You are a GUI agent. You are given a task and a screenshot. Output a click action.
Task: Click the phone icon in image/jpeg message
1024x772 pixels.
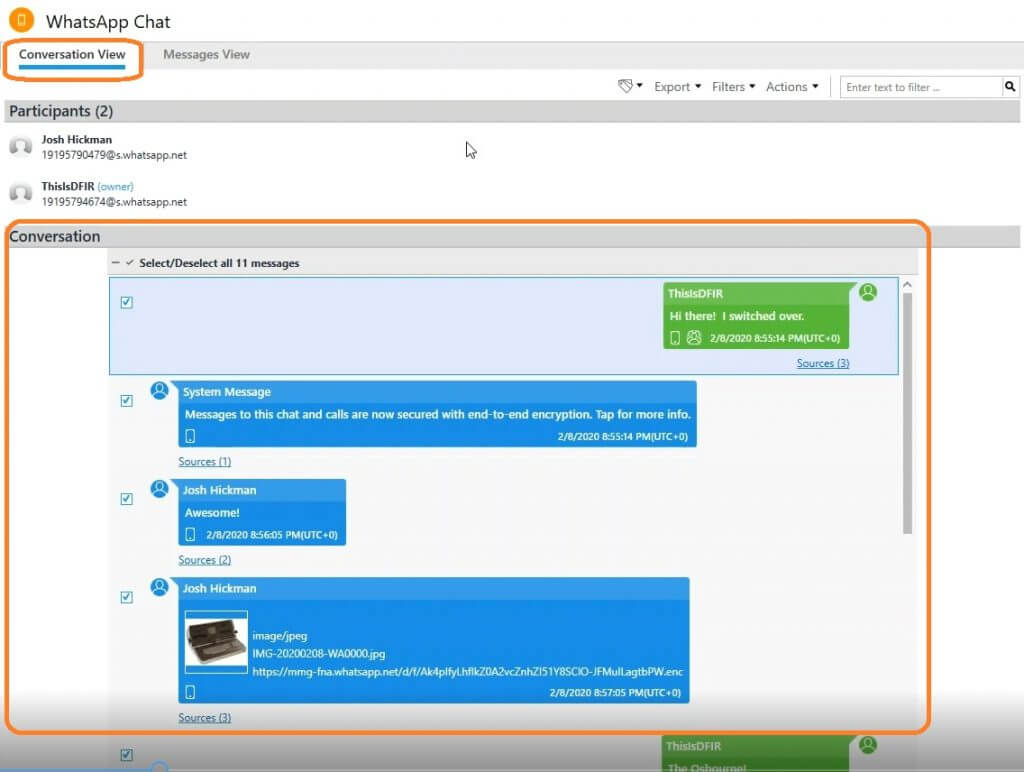[x=190, y=692]
